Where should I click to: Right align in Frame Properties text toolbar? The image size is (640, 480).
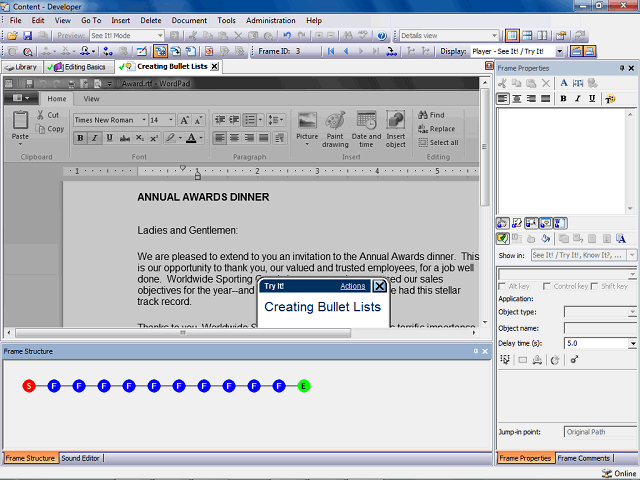click(531, 99)
